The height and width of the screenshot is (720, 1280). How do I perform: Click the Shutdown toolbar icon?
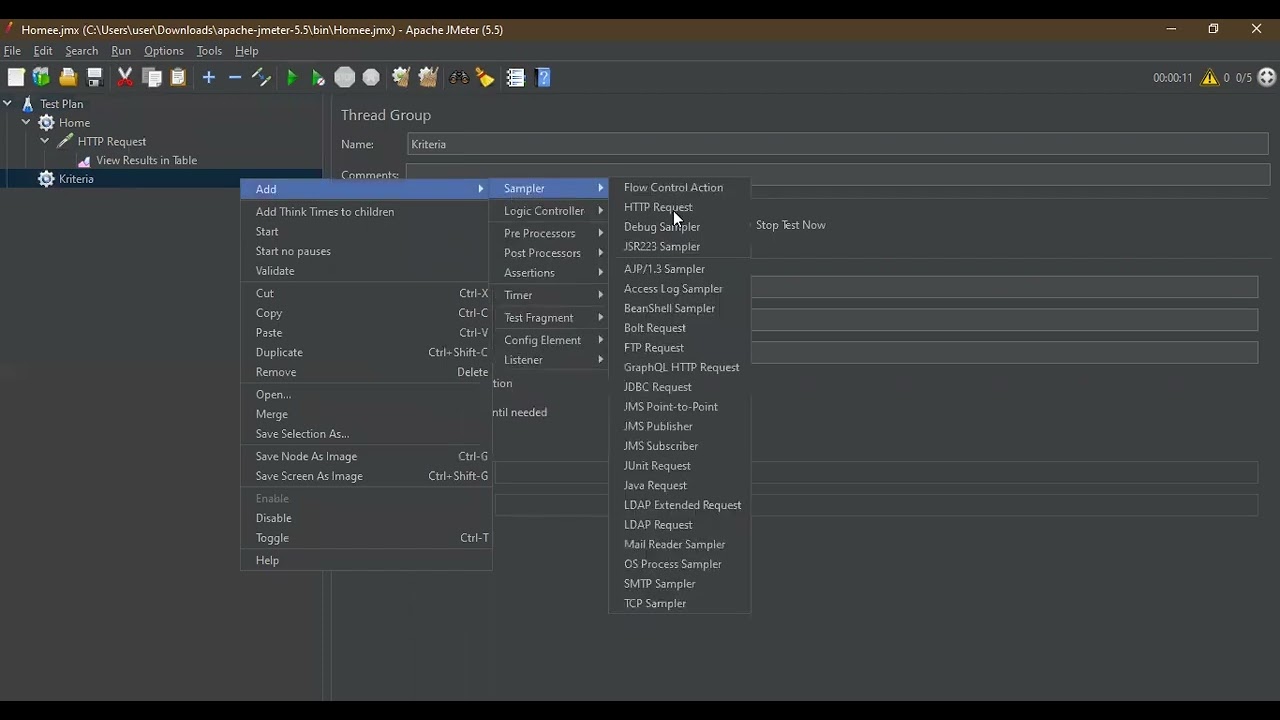coord(371,77)
